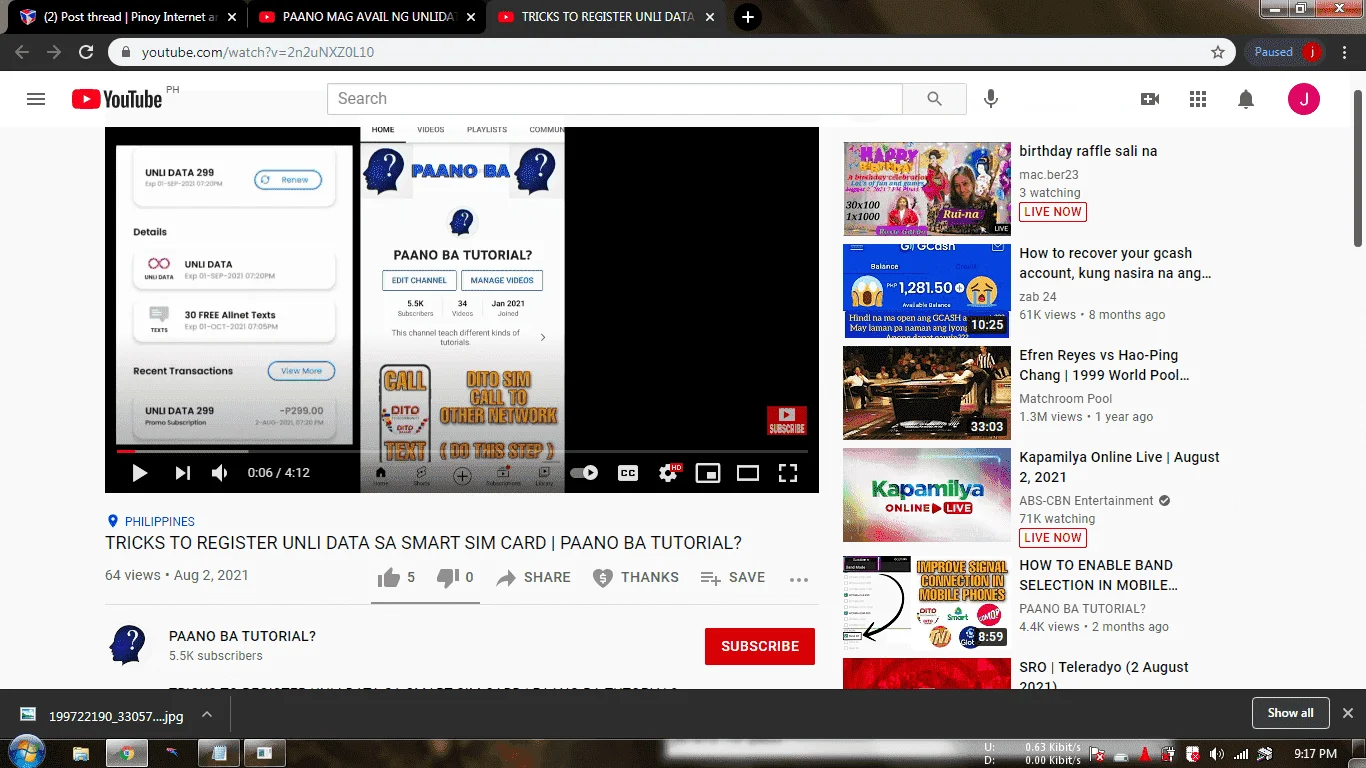Start voice search with the microphone
The image size is (1366, 768).
click(990, 99)
